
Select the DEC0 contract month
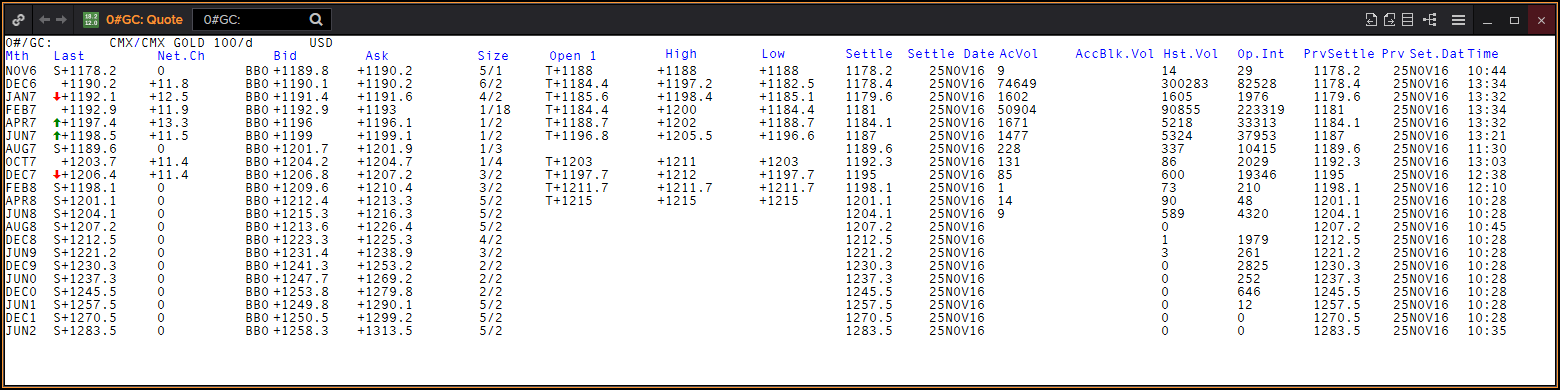click(x=21, y=292)
